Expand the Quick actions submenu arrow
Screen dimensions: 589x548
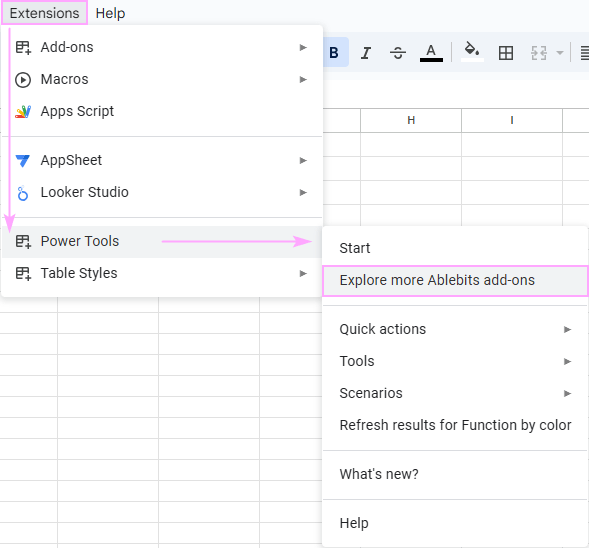click(567, 330)
